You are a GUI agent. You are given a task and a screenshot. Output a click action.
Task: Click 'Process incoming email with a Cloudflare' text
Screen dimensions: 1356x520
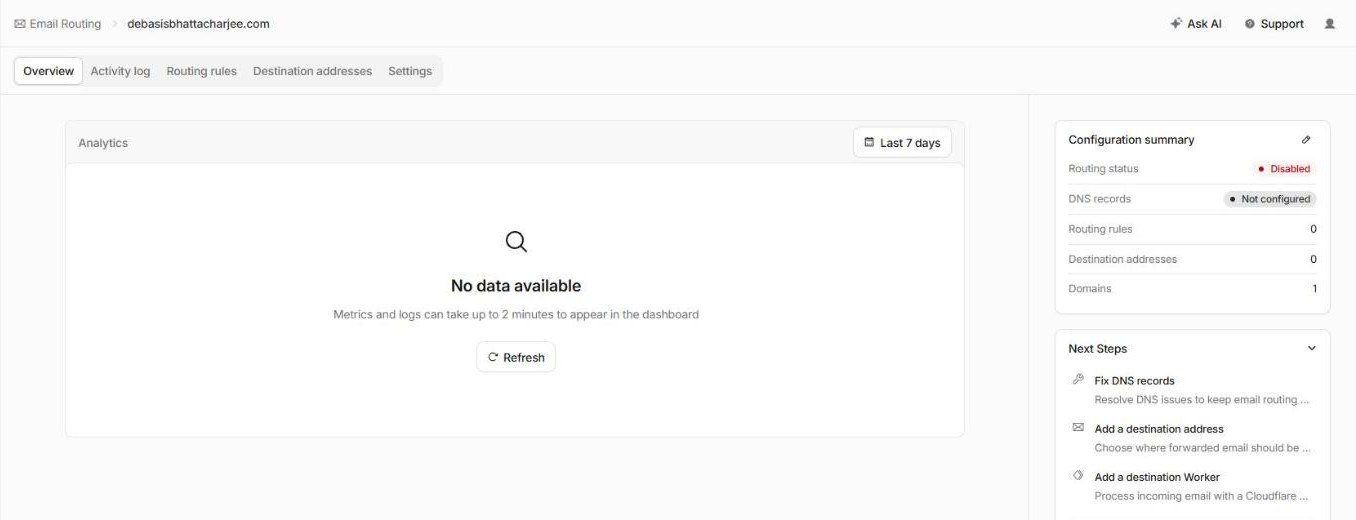tap(1202, 496)
